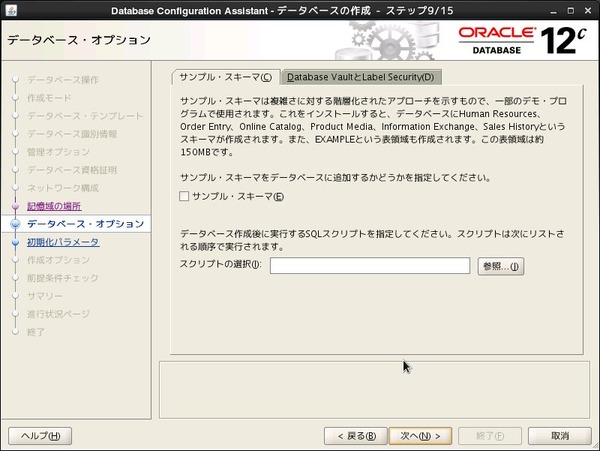Click the step bullet beside 記憶域の場所

(15, 206)
